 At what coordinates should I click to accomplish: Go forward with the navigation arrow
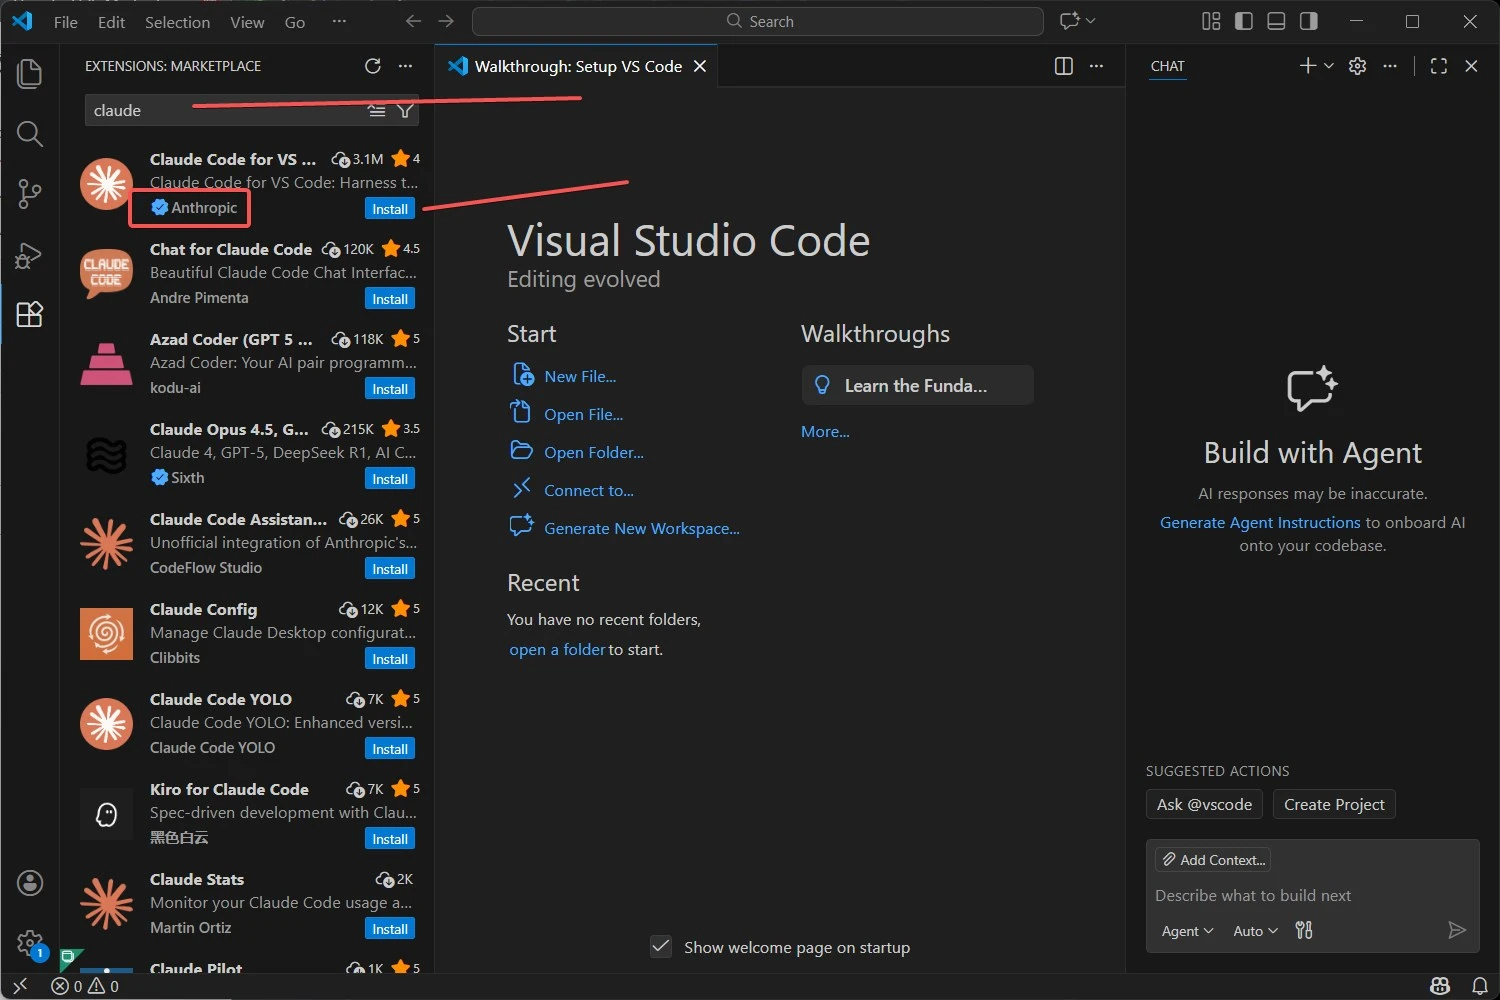[446, 21]
